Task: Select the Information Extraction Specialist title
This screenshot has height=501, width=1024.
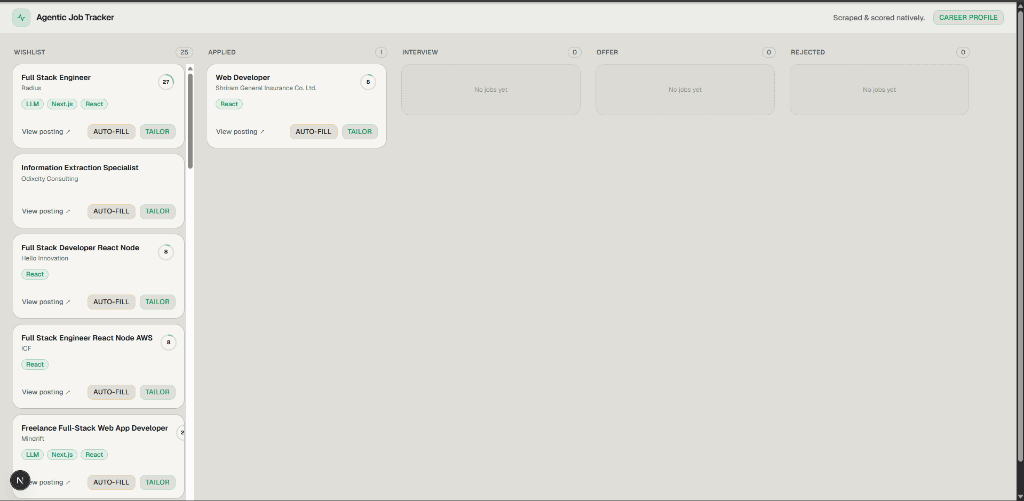Action: (x=80, y=168)
